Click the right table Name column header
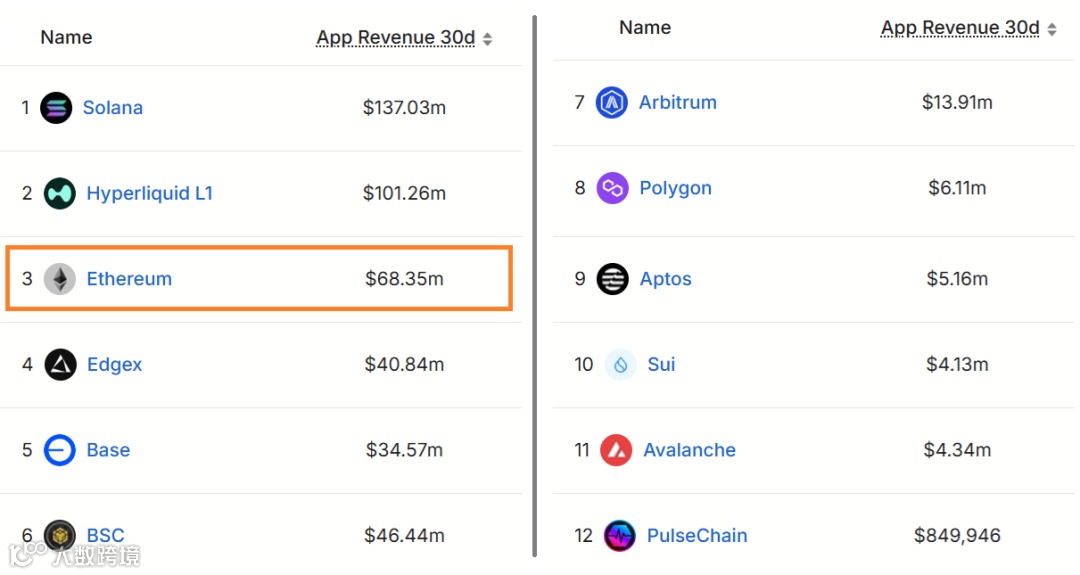 pos(644,28)
